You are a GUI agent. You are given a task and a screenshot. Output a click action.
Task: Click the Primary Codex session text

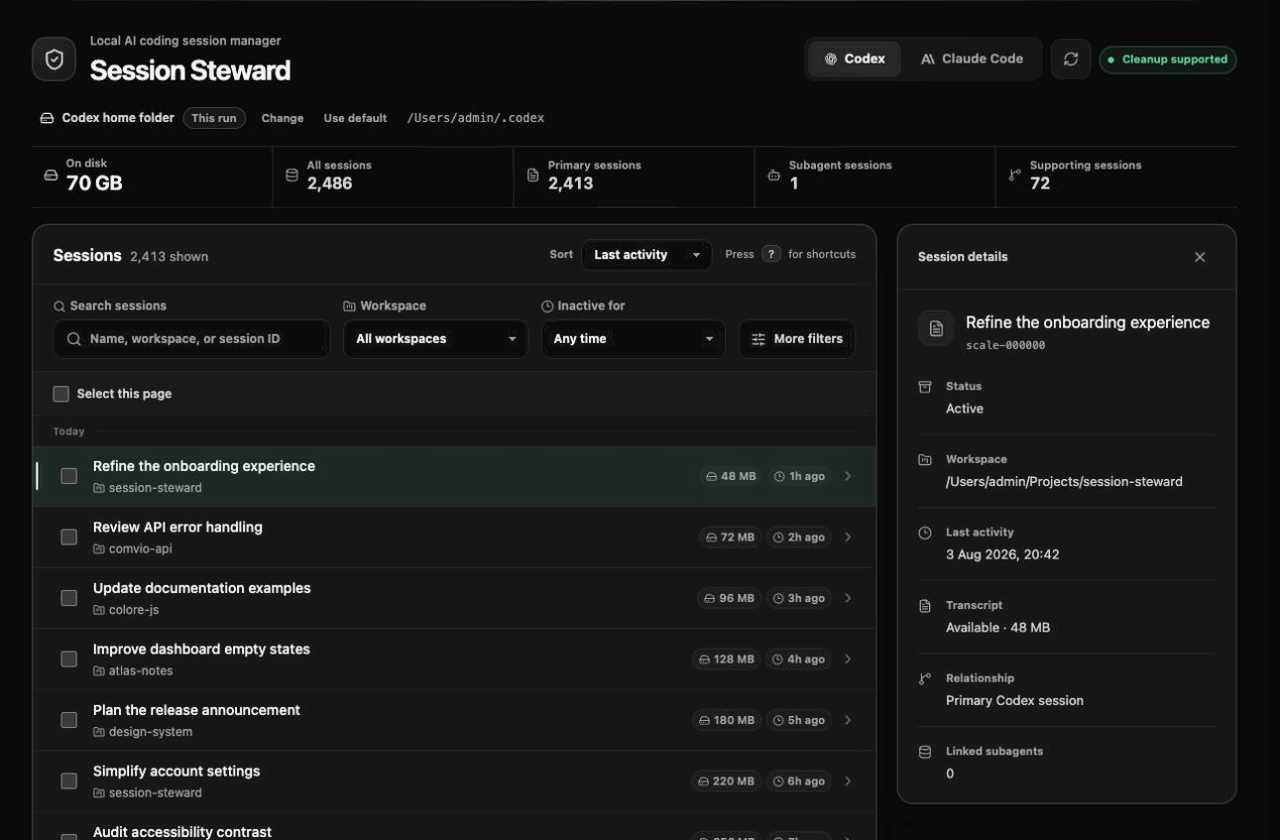click(1015, 701)
